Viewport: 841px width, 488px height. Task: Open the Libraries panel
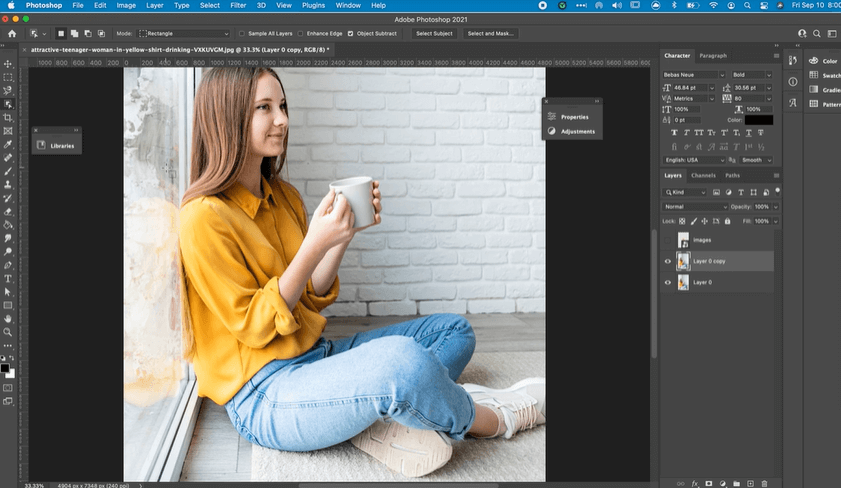tap(56, 146)
